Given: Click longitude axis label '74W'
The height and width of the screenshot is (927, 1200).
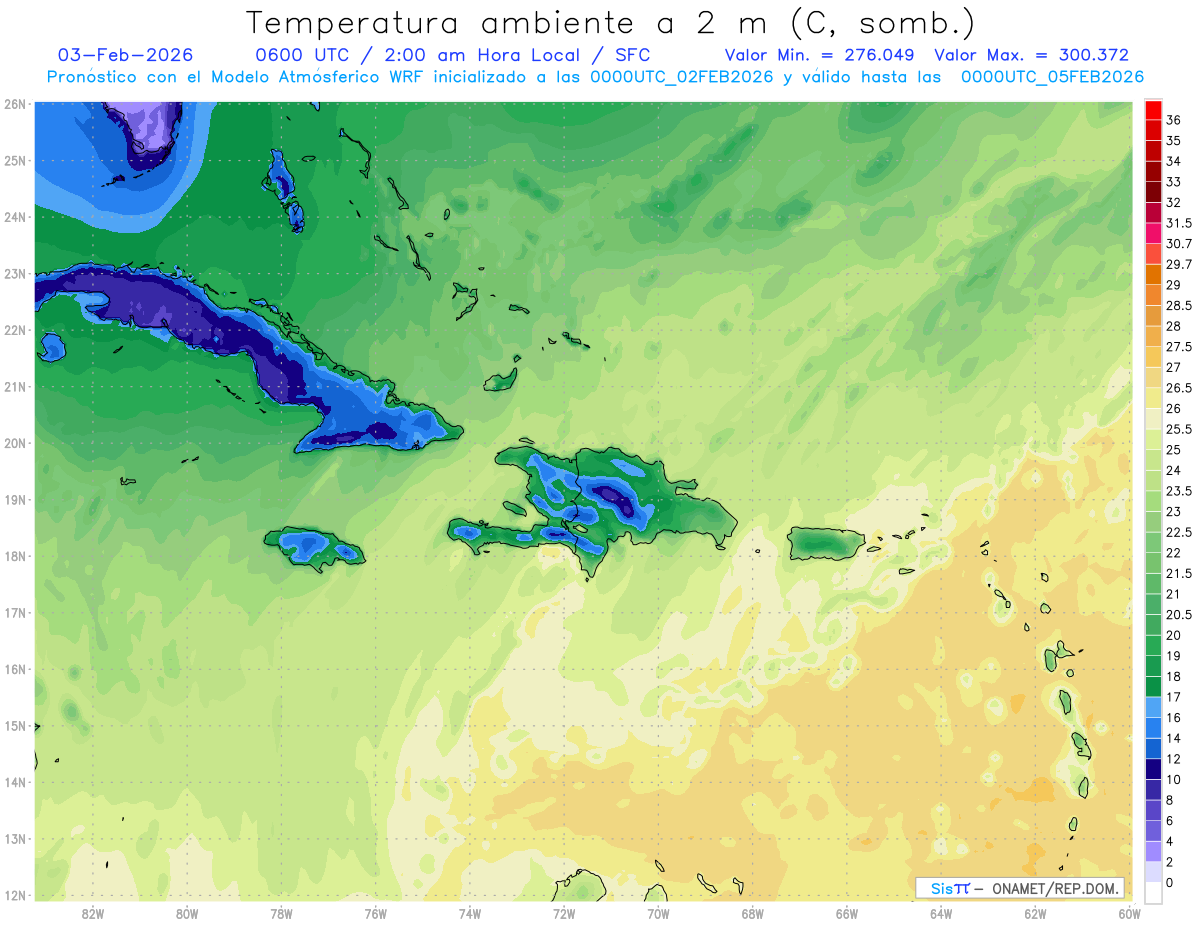Looking at the screenshot, I should (x=470, y=913).
